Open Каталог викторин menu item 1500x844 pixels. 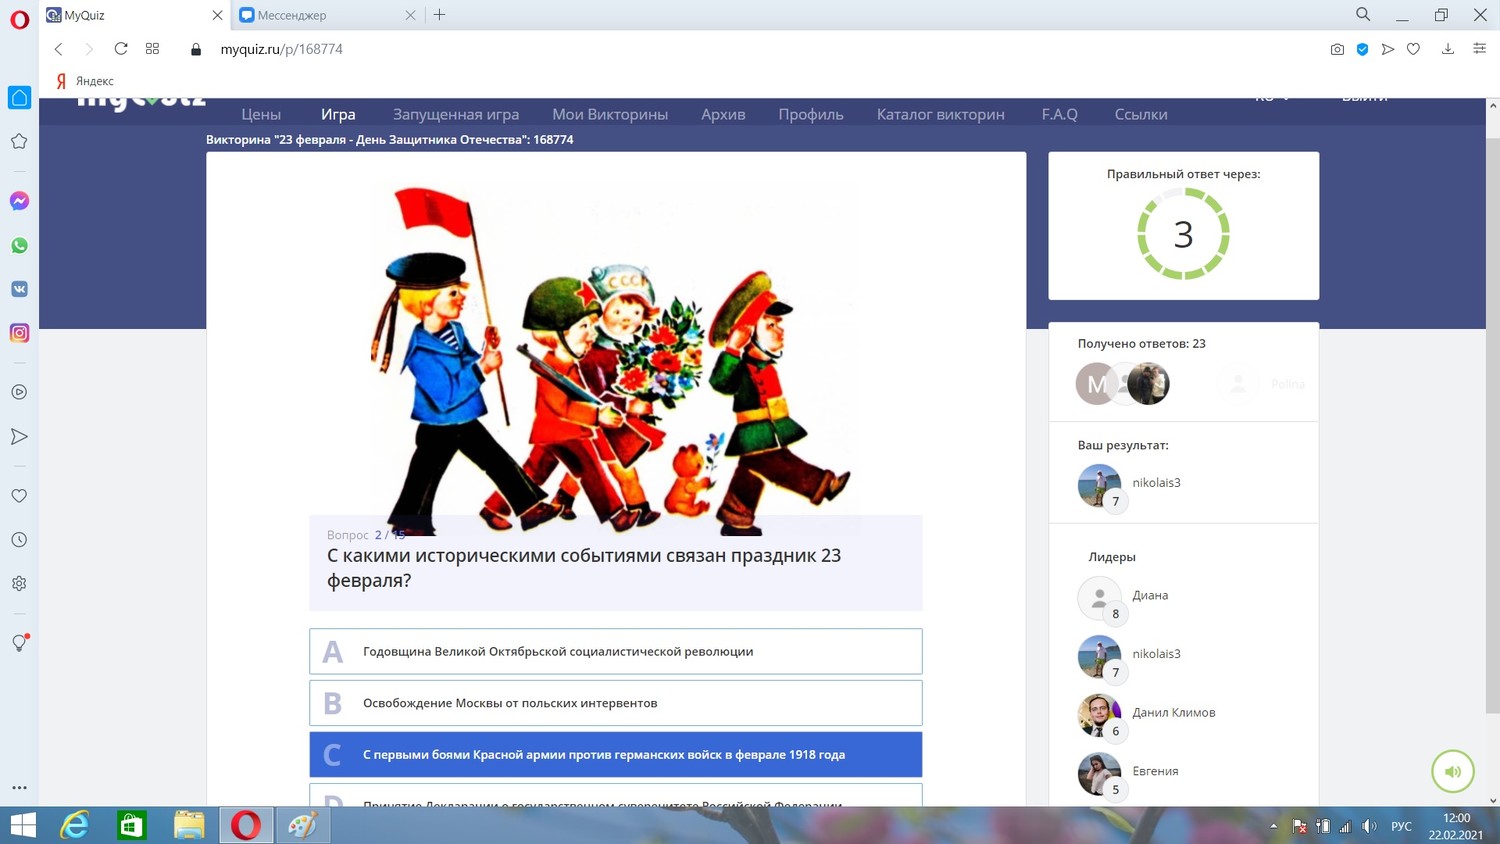(x=941, y=114)
